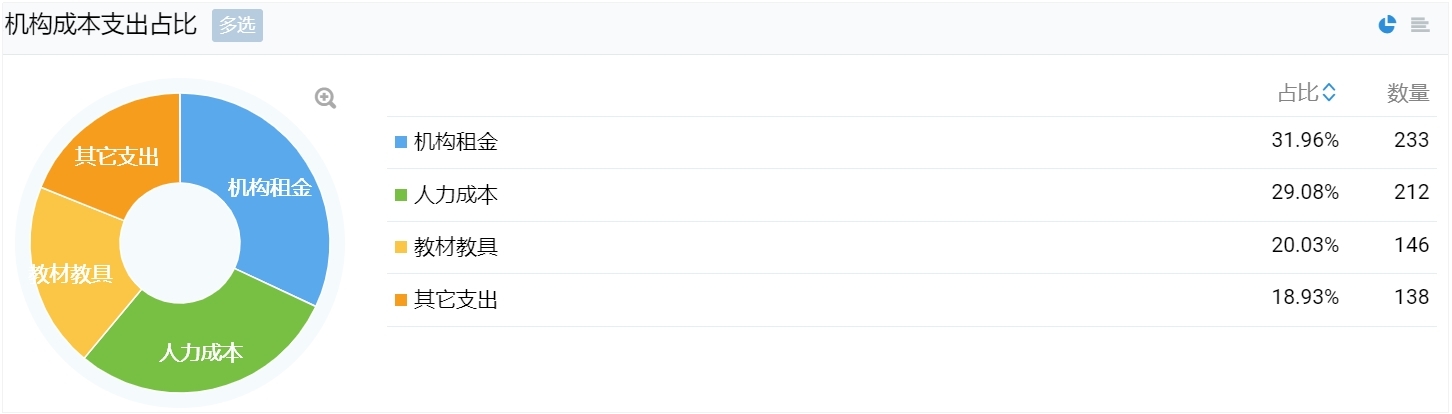
Task: Click the 多选 tag badge
Action: (237, 26)
